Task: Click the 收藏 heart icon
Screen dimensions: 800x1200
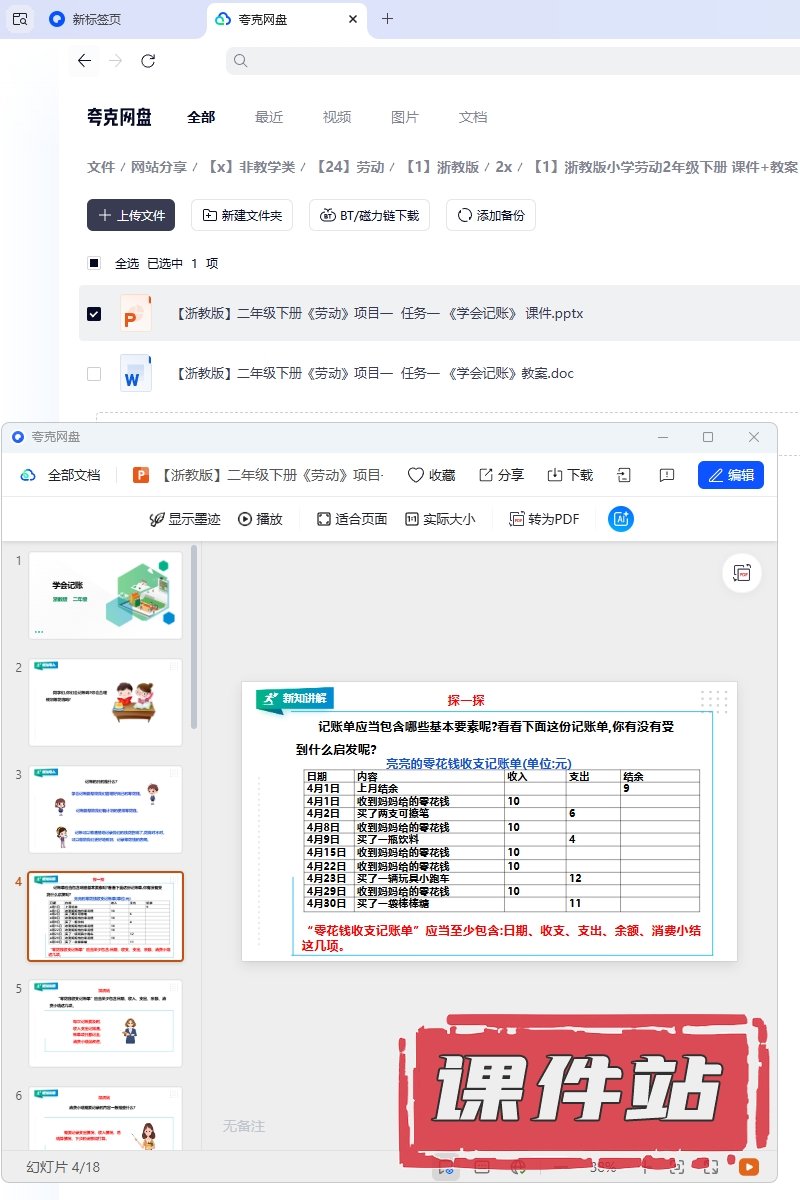Action: (431, 475)
